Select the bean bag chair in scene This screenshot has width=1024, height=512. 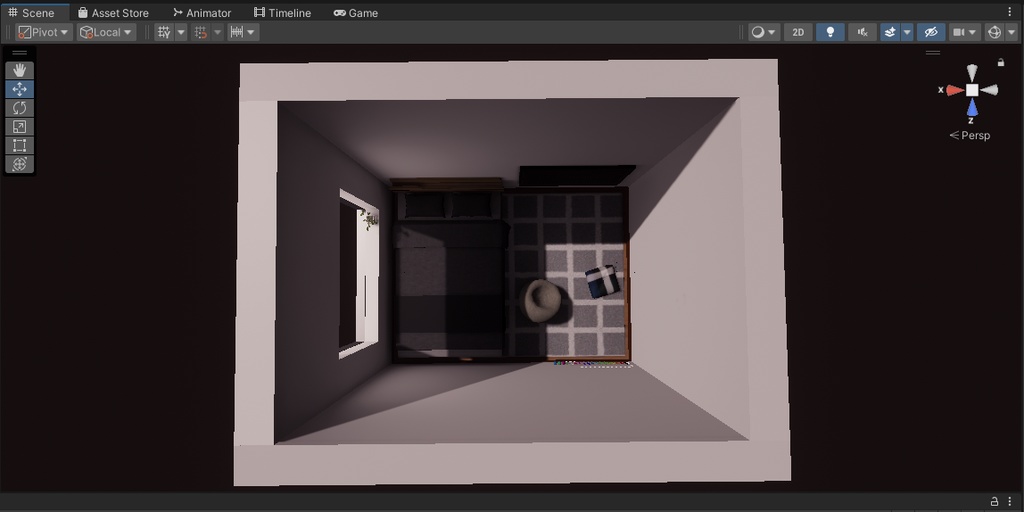click(x=542, y=300)
